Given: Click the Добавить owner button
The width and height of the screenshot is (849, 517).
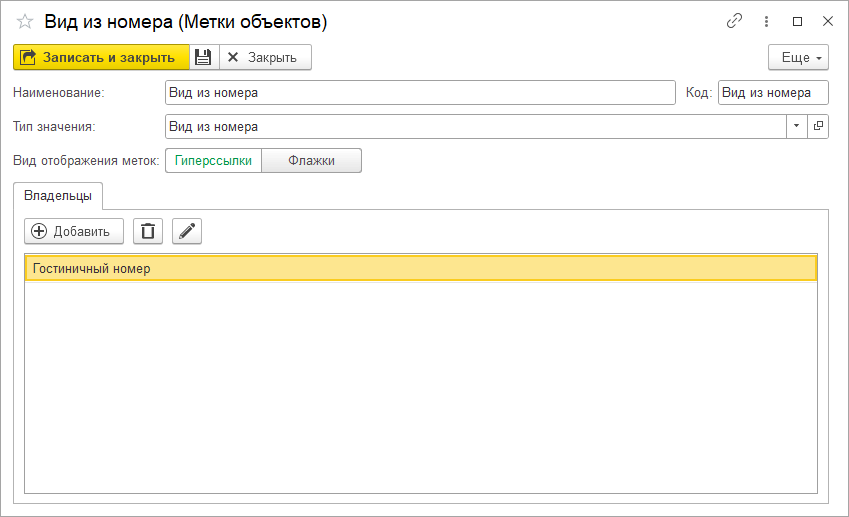Looking at the screenshot, I should 74,231.
